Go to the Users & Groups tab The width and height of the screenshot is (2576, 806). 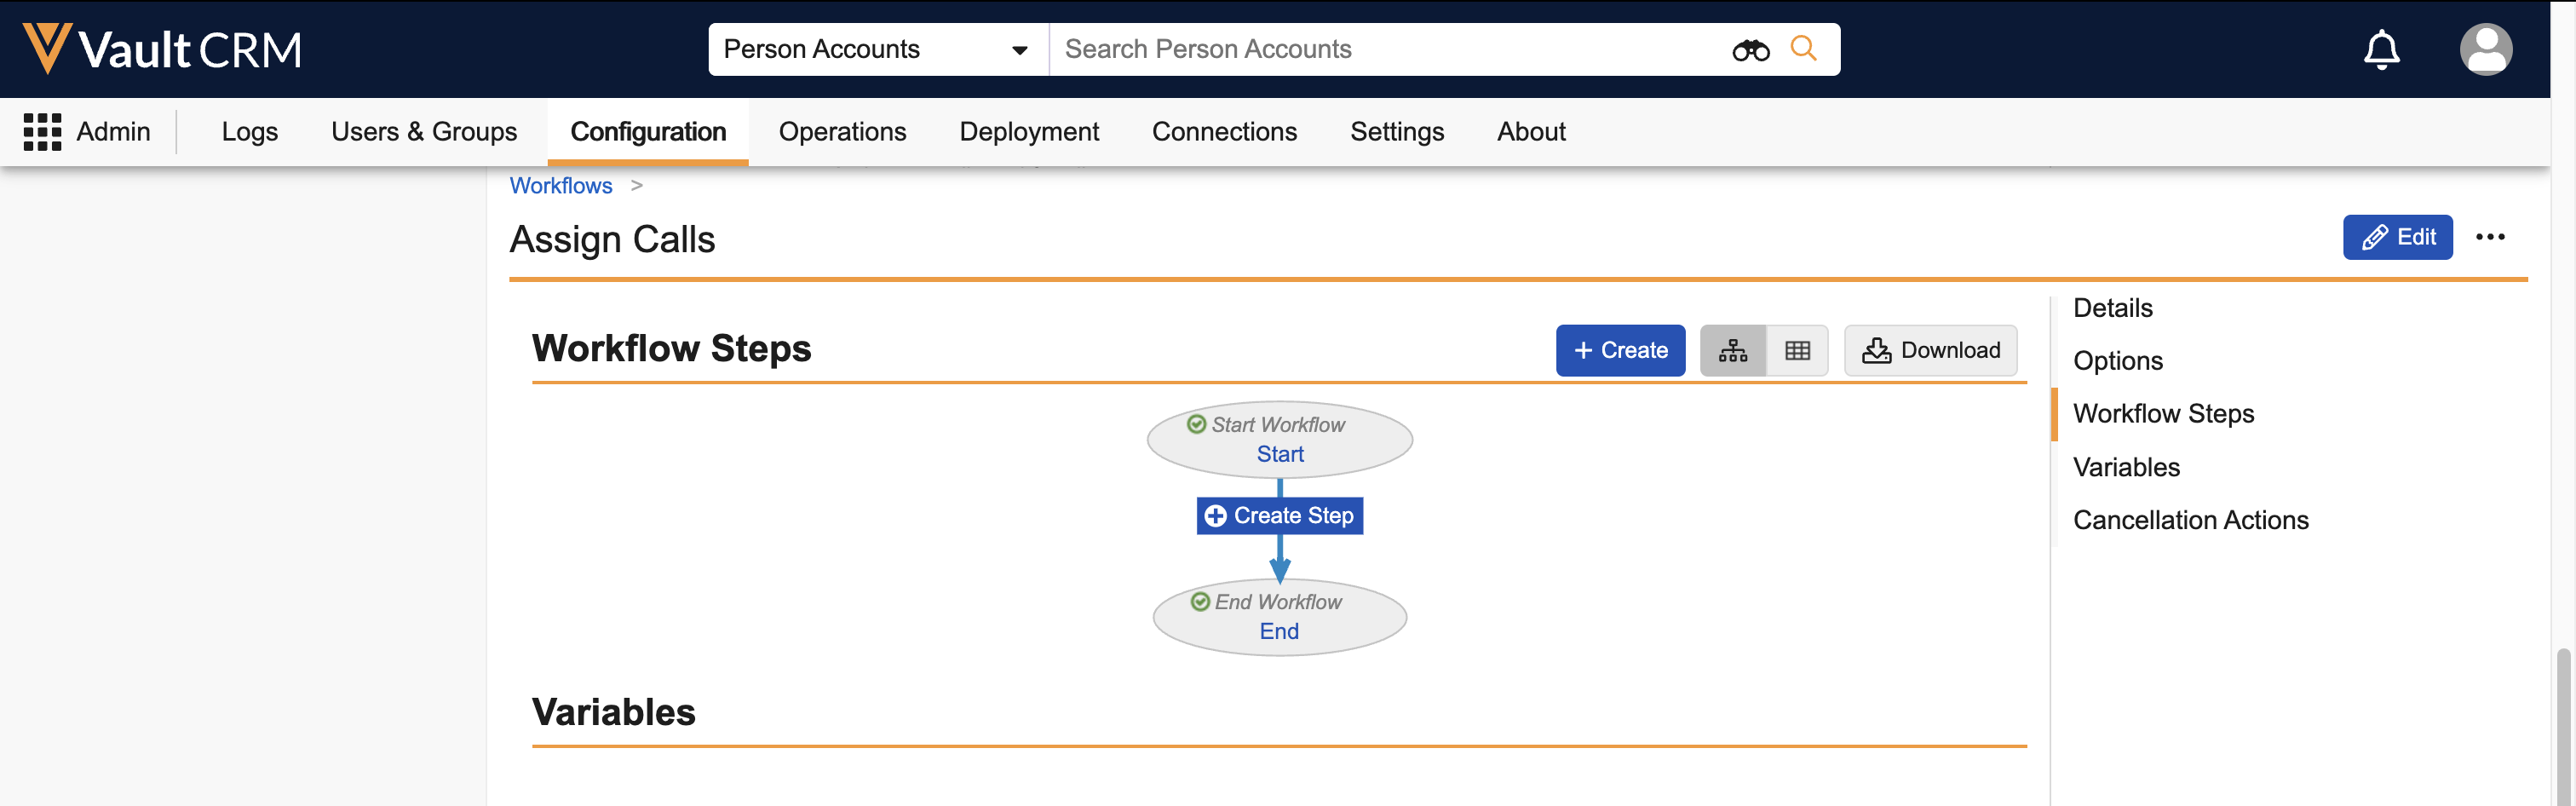[424, 132]
